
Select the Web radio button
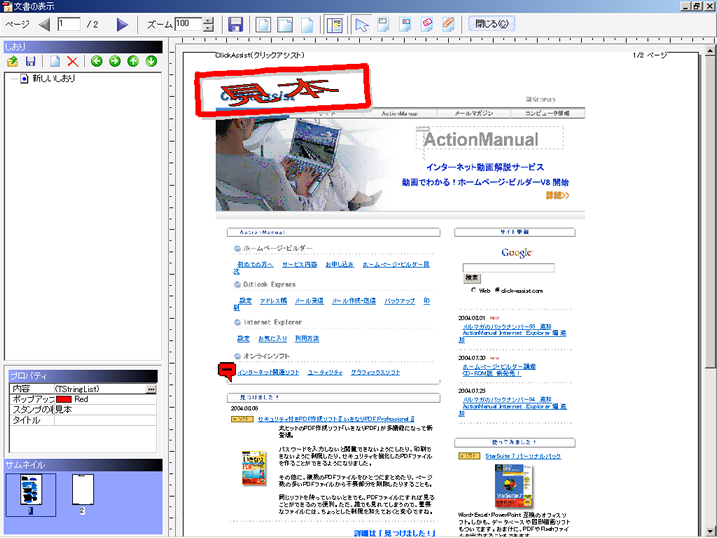(474, 290)
